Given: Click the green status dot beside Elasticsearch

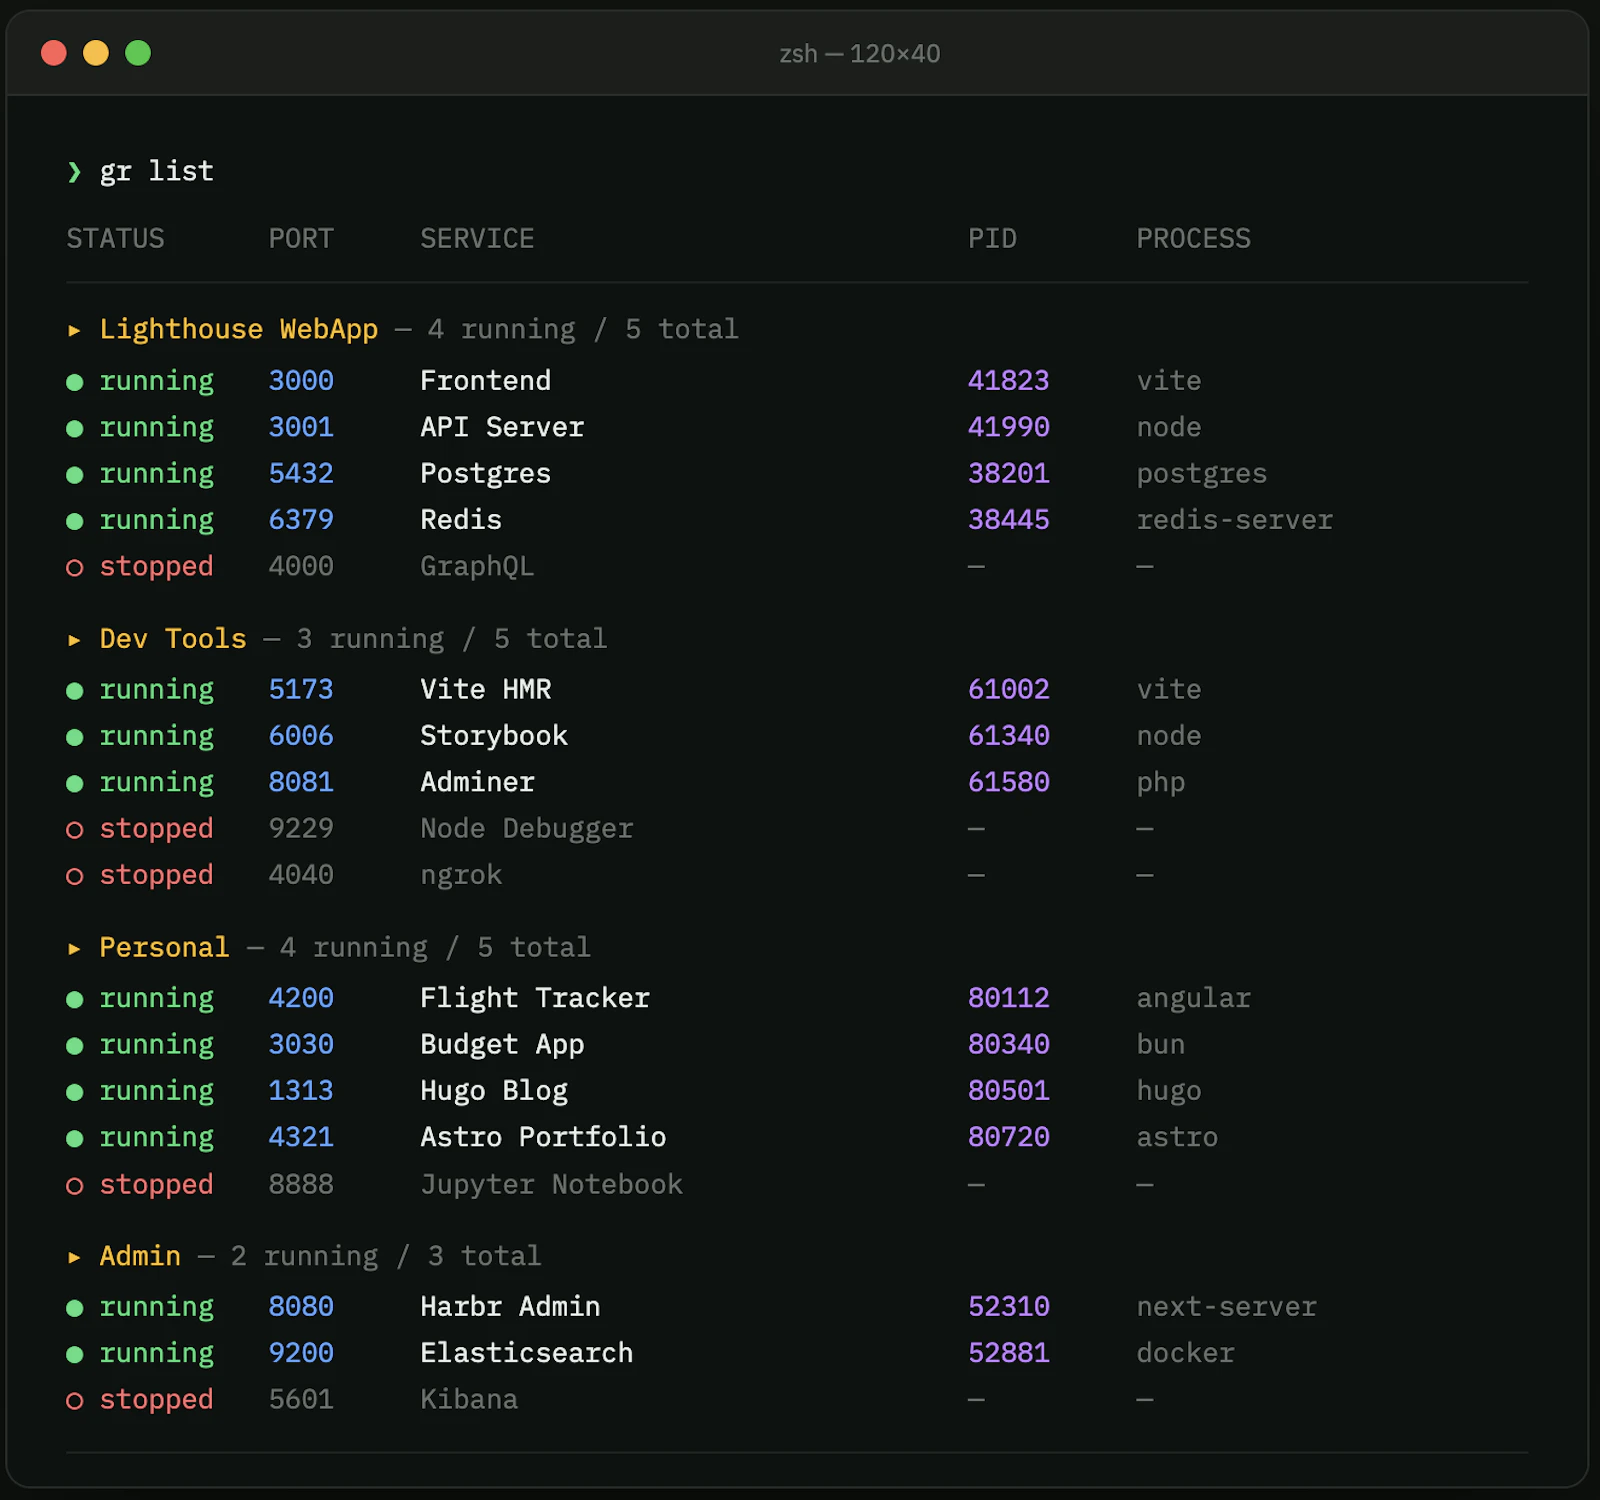Looking at the screenshot, I should (74, 1355).
